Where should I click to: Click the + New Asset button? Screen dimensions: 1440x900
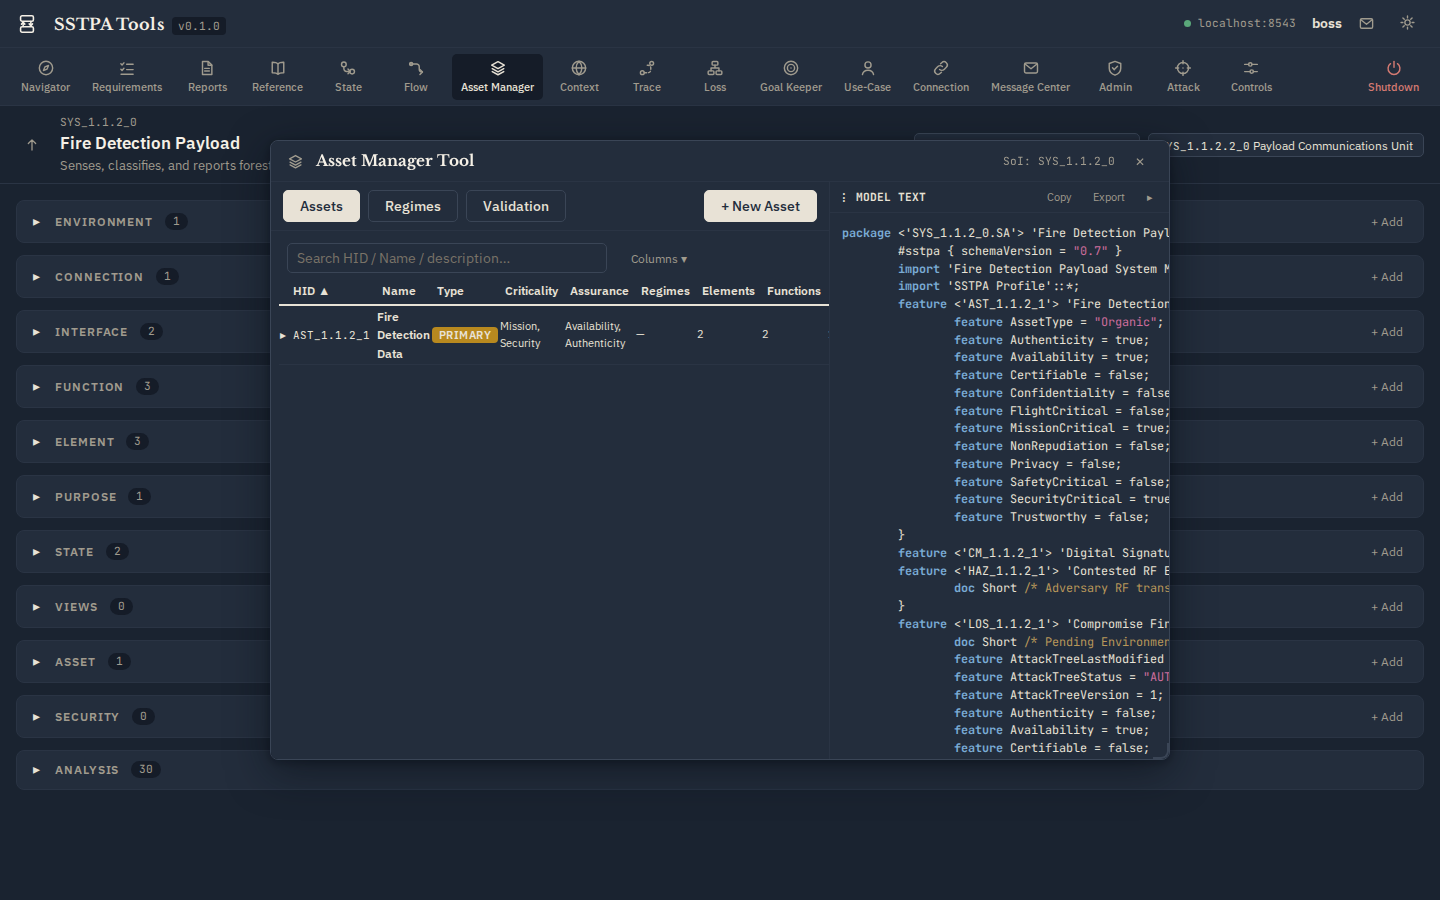click(760, 206)
